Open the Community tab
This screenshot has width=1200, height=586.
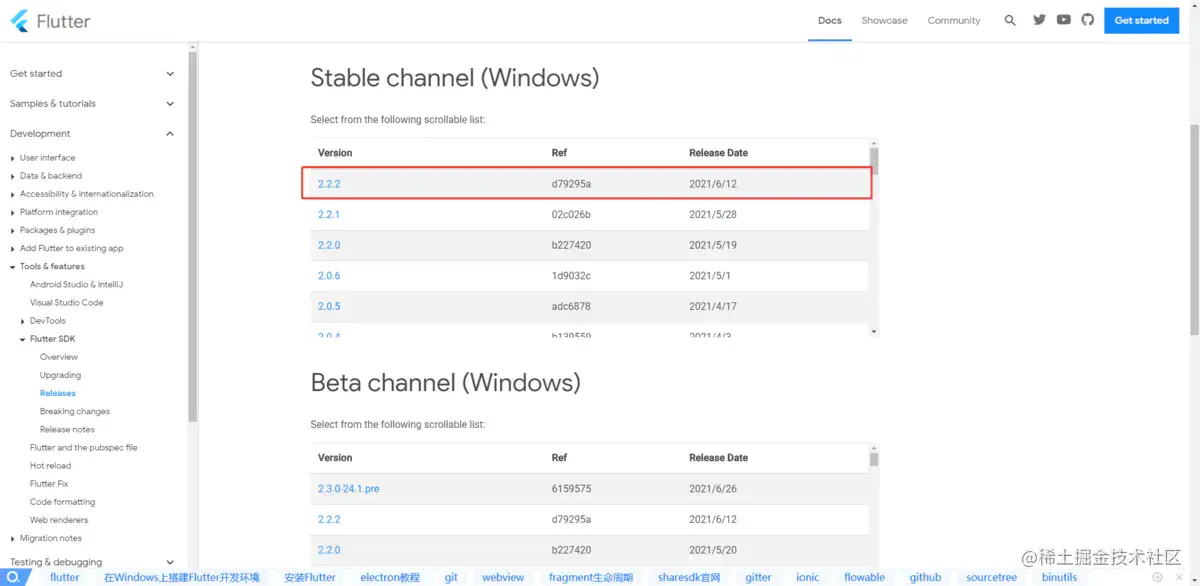[x=953, y=20]
